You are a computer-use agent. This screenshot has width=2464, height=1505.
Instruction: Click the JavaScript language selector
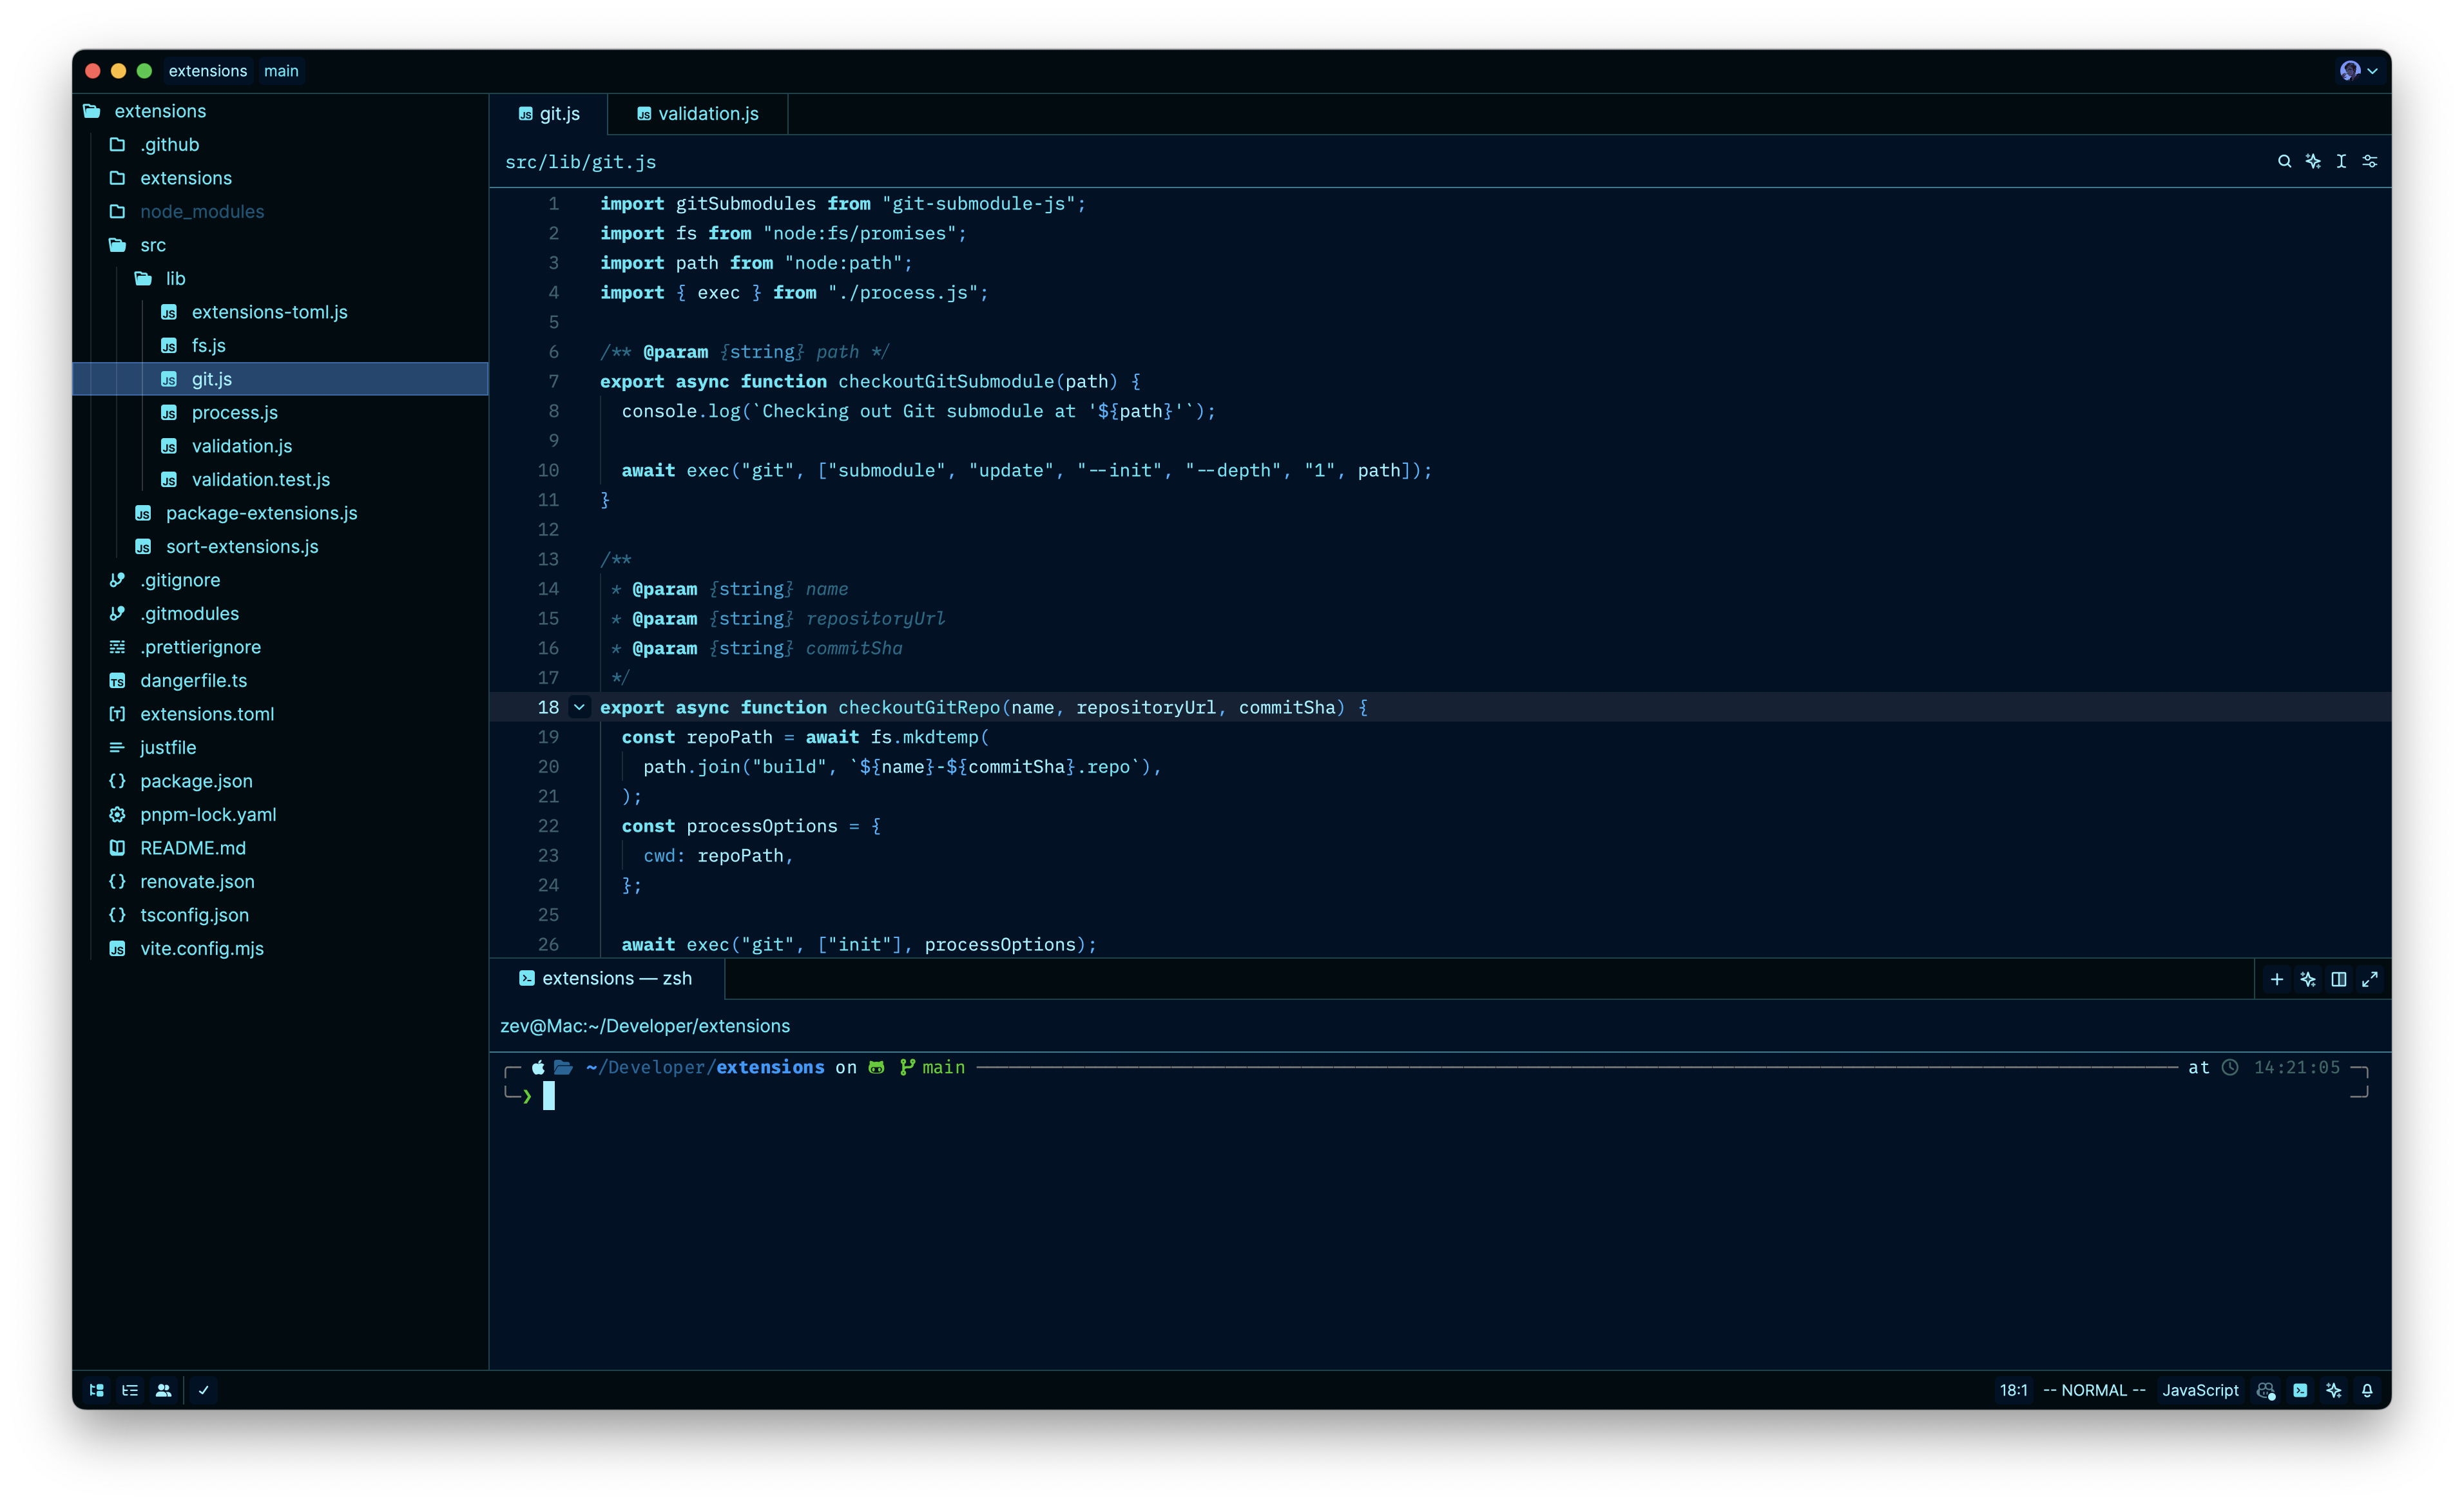coord(2200,1390)
